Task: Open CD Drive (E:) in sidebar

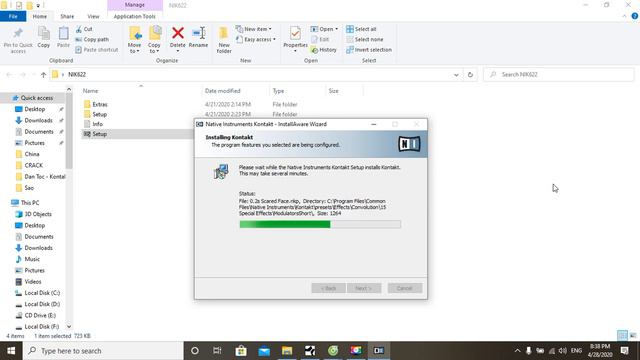Action: click(40, 316)
